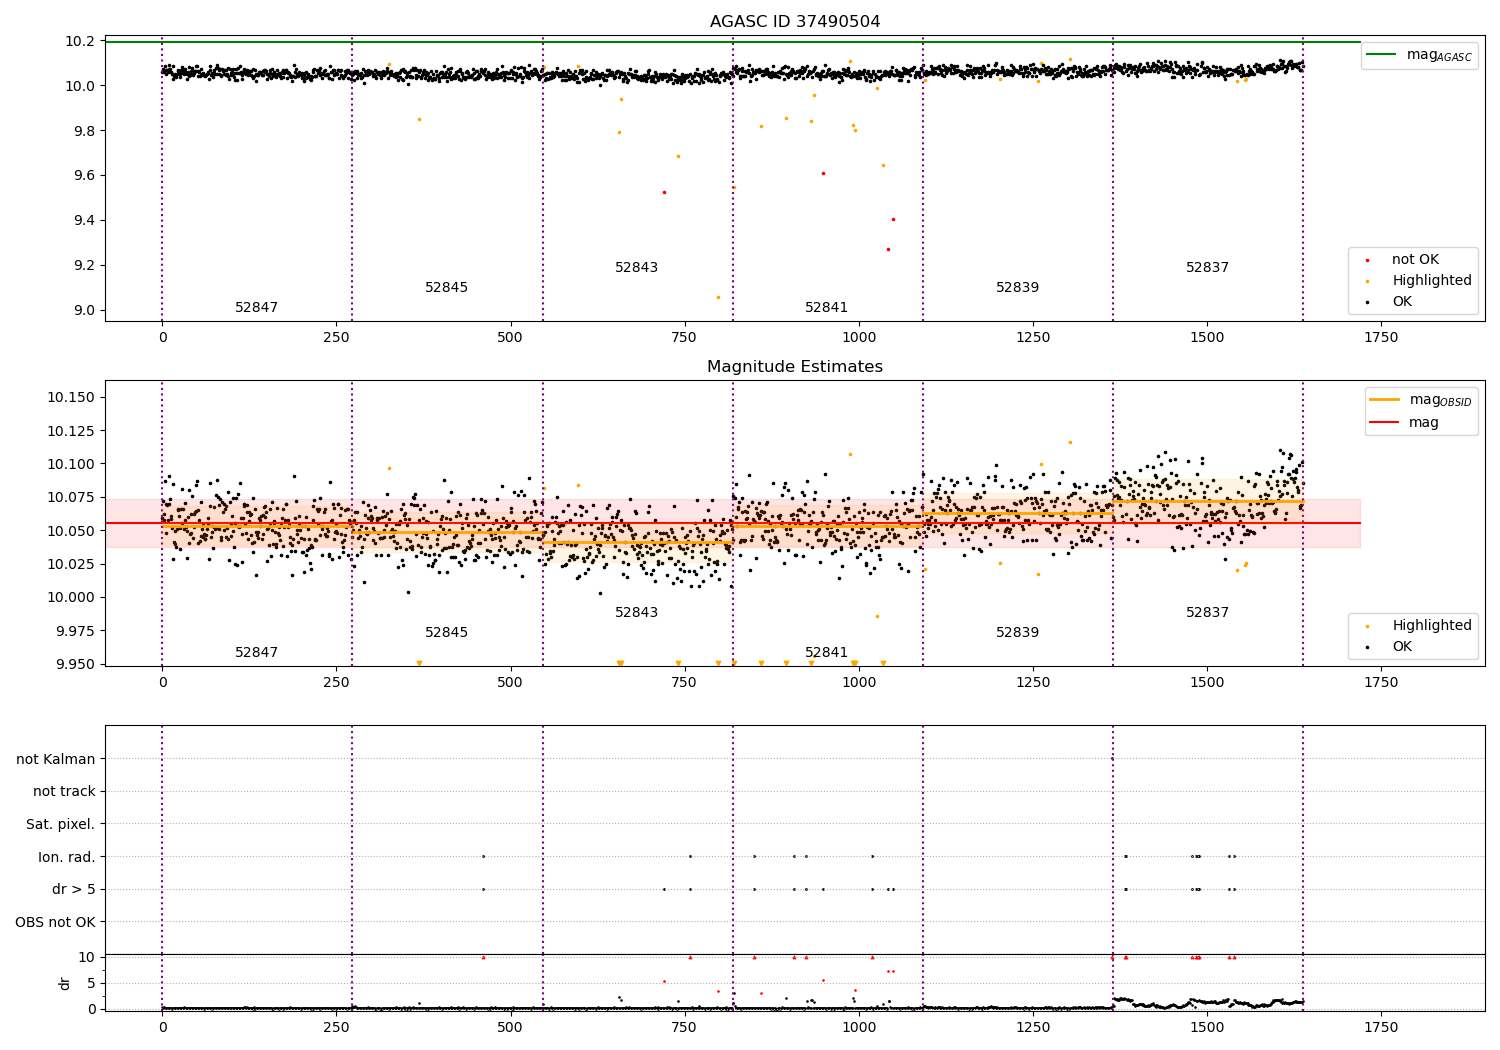Click the "AGASC ID 37490504" plot title
The width and height of the screenshot is (1500, 1050).
[x=795, y=22]
